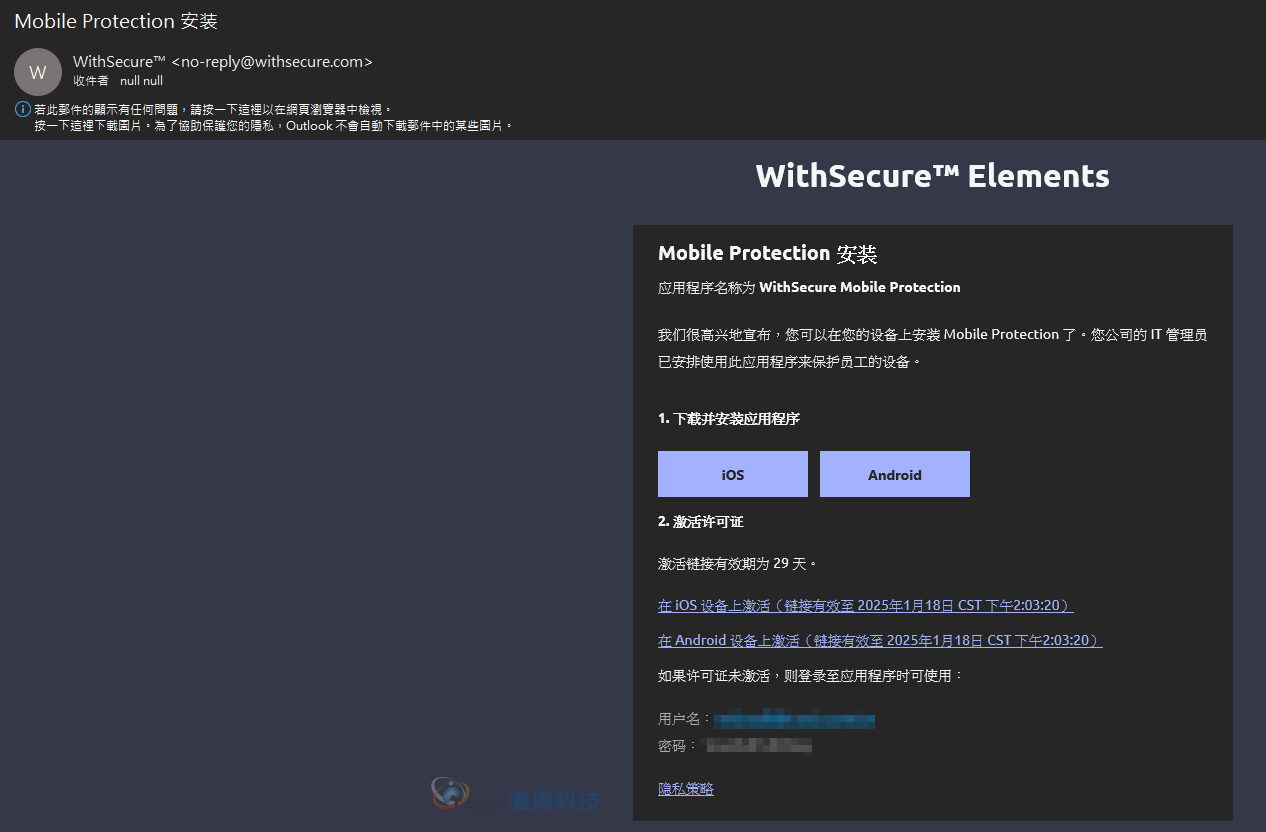Click the sender address no-reply@withsecure.com

point(272,62)
